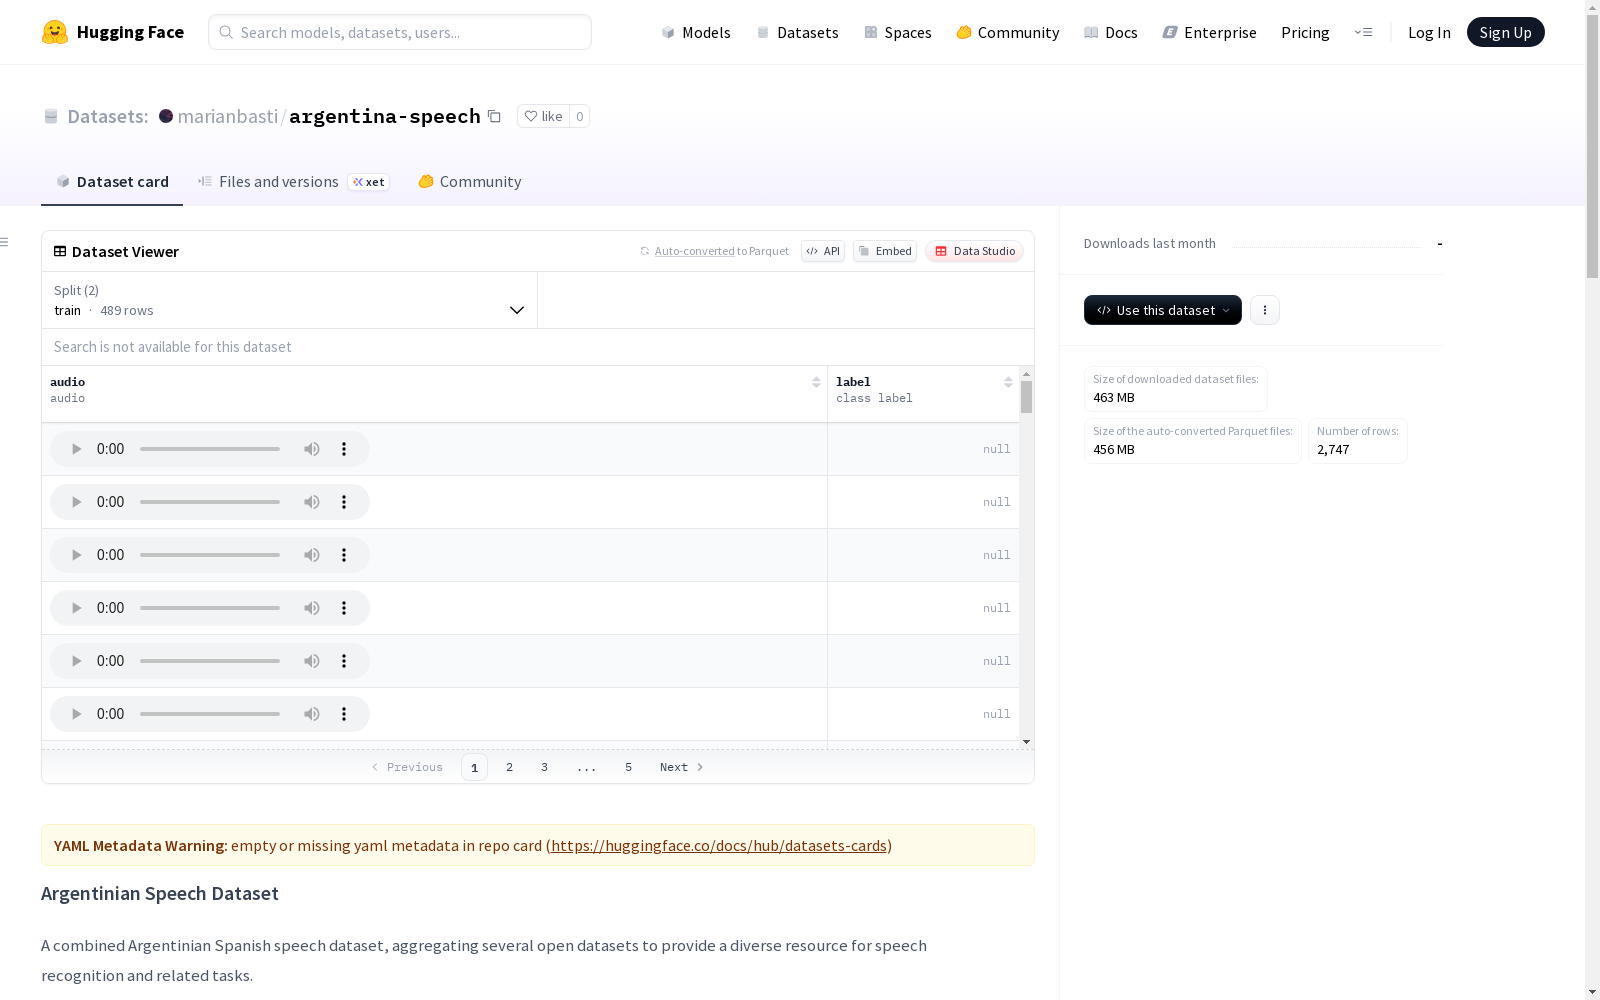Open the collapsed sidebar icon left of Dataset Viewer

pos(5,242)
